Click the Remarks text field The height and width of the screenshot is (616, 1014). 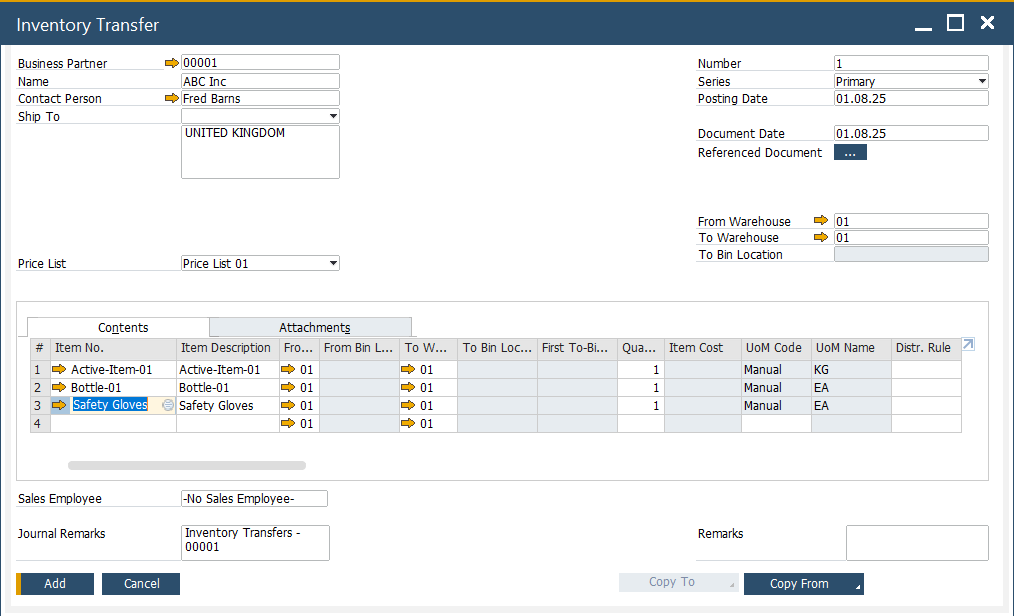point(916,543)
